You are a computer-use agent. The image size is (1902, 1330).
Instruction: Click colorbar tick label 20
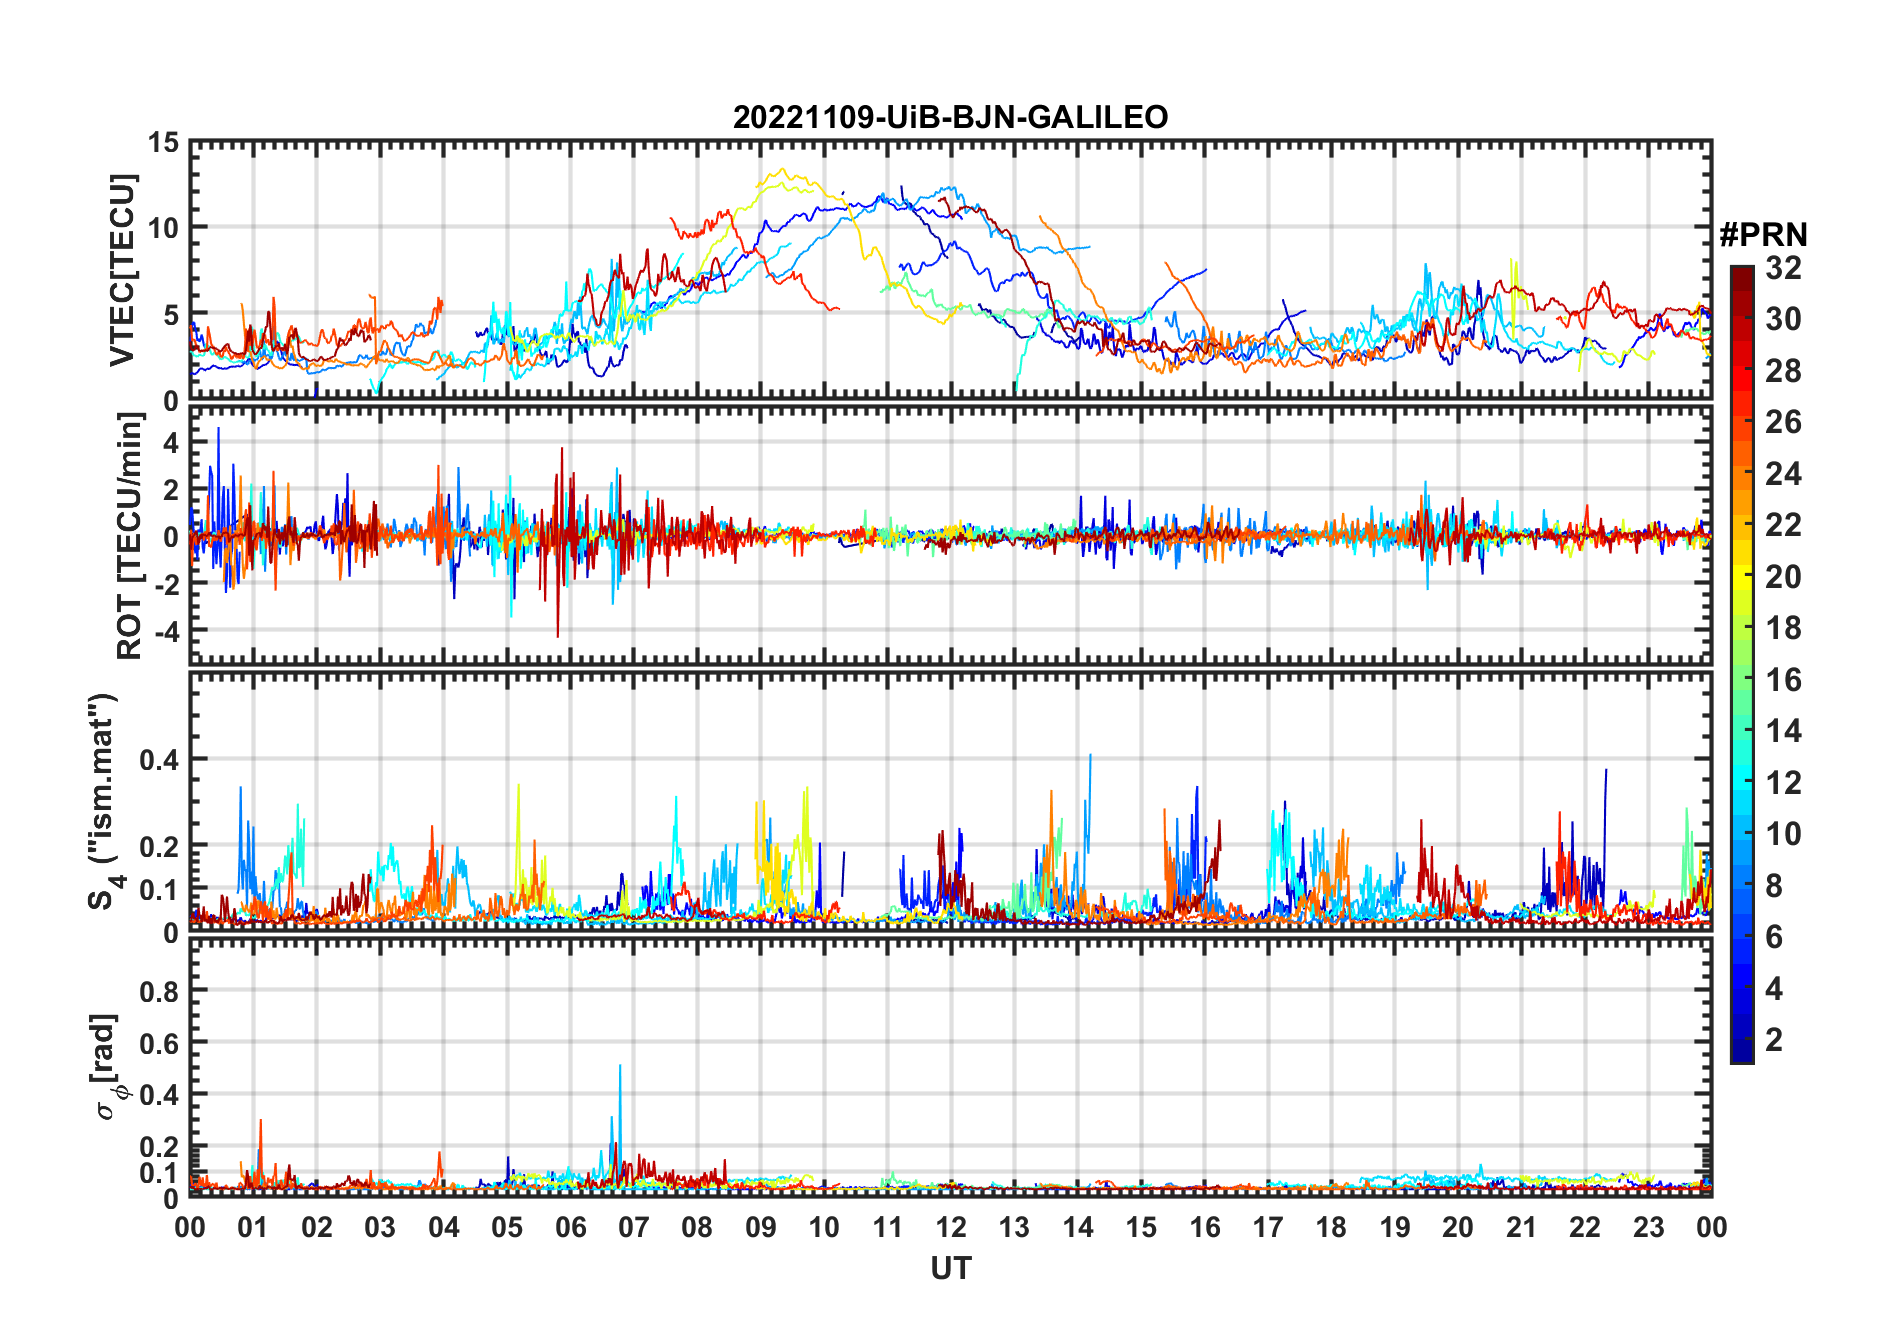1783,577
